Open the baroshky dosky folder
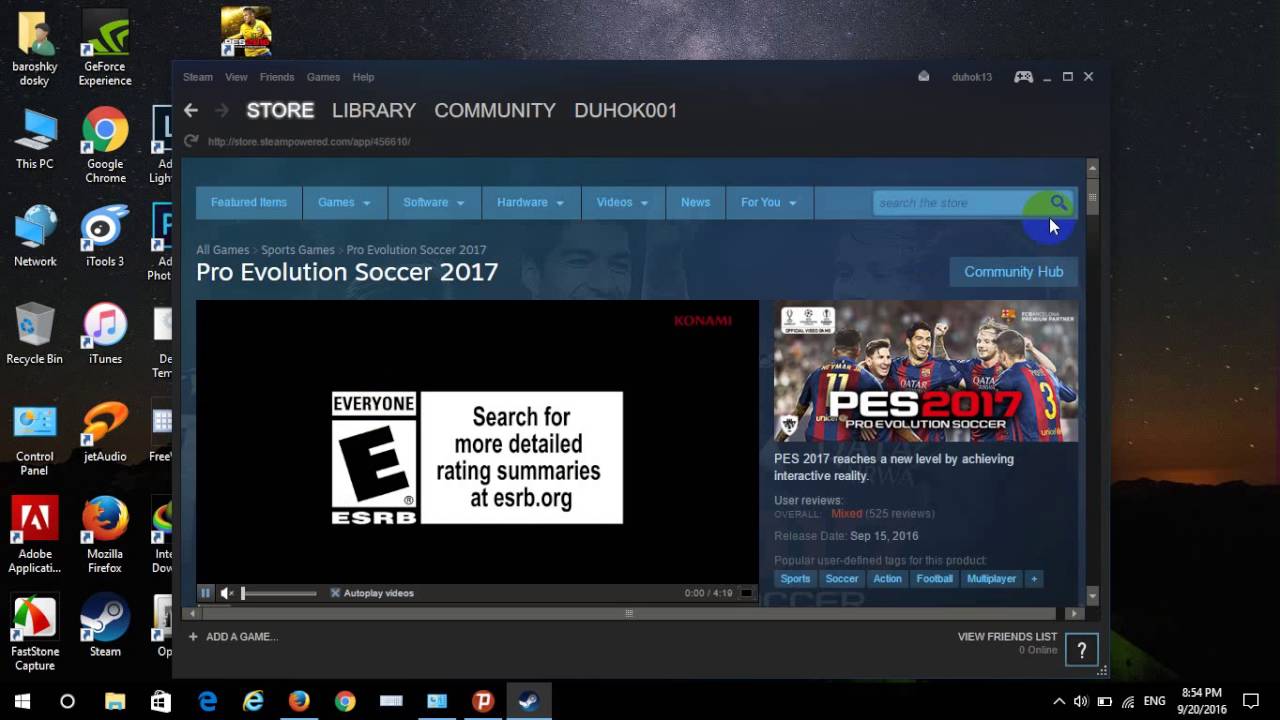This screenshot has height=720, width=1280. coord(34,48)
